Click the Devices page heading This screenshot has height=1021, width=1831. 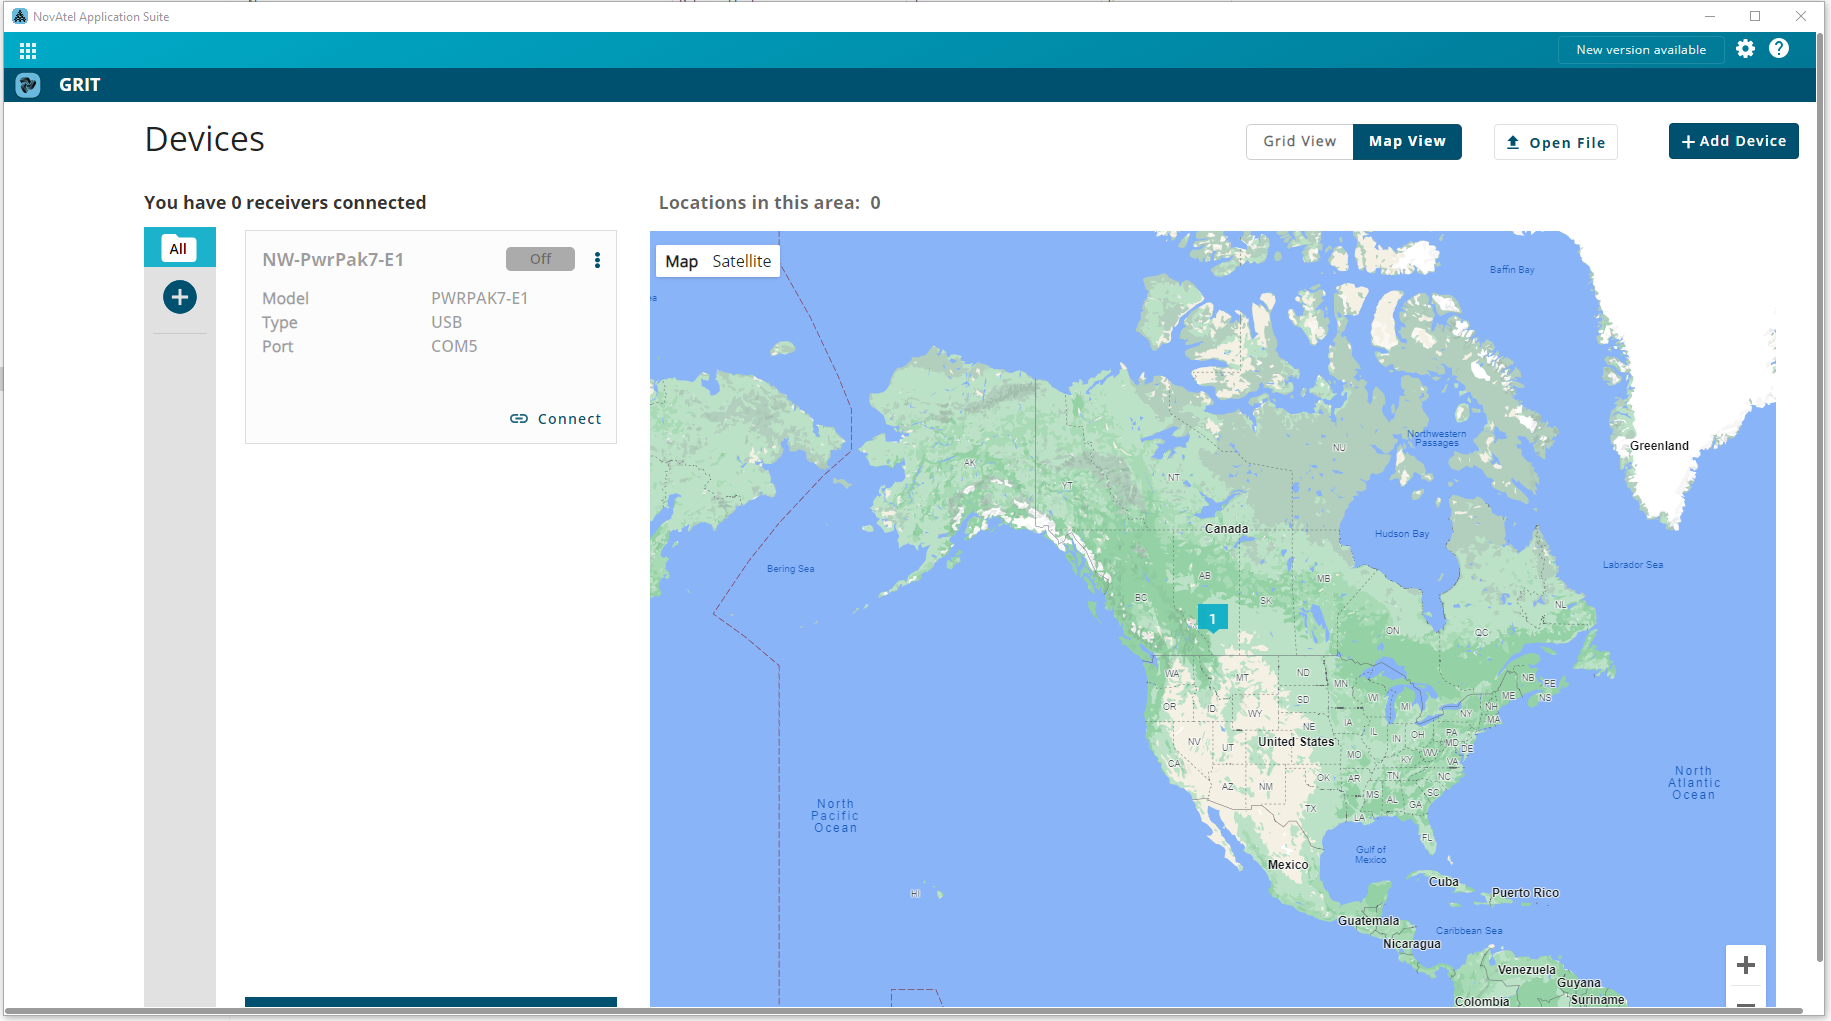click(205, 139)
